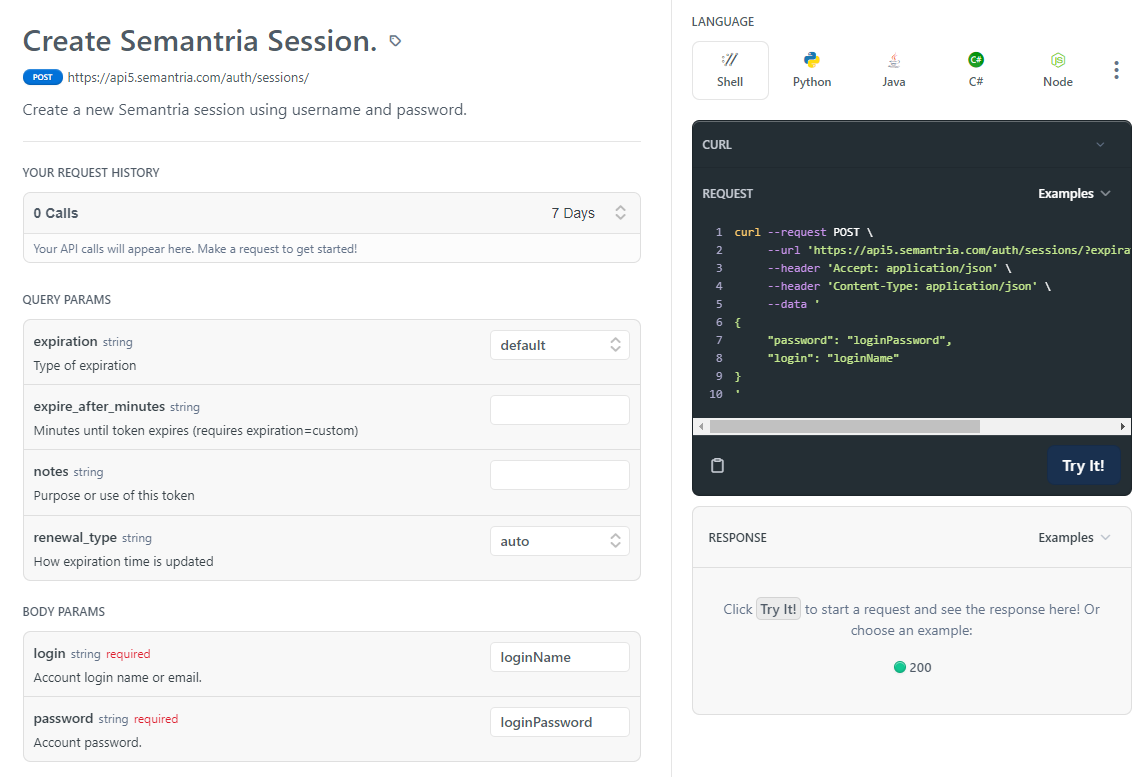Click the "password": "loginPassword" code line
The image size is (1147, 777).
(860, 340)
